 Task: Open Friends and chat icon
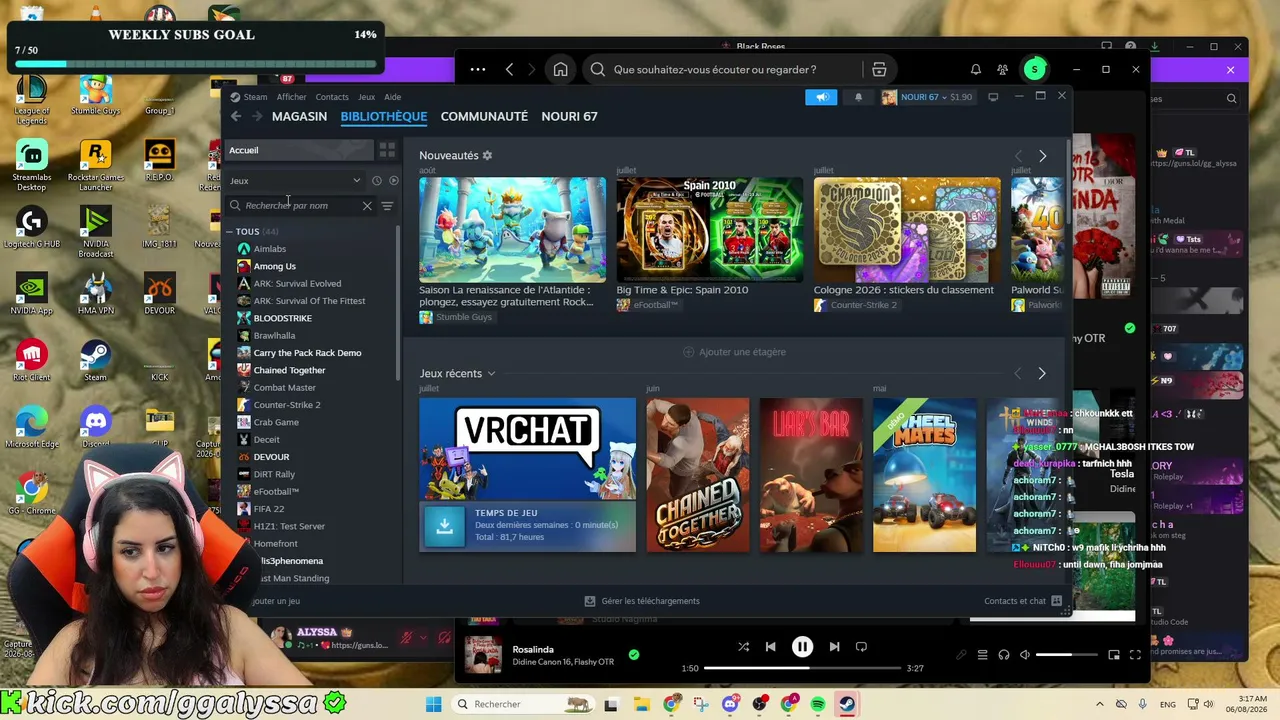click(1056, 601)
